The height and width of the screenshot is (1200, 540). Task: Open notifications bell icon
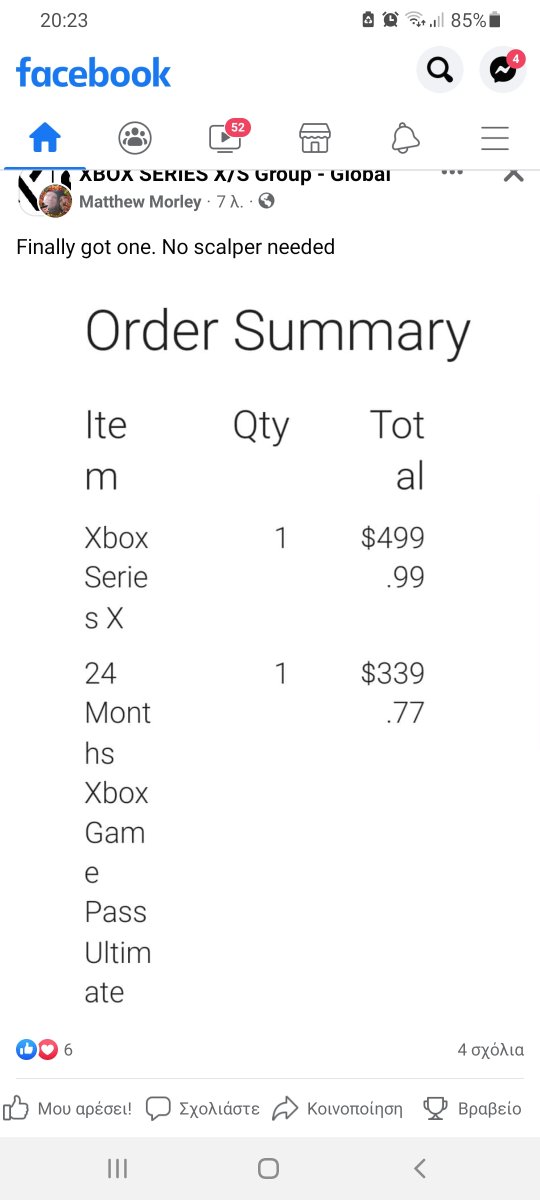pos(405,137)
